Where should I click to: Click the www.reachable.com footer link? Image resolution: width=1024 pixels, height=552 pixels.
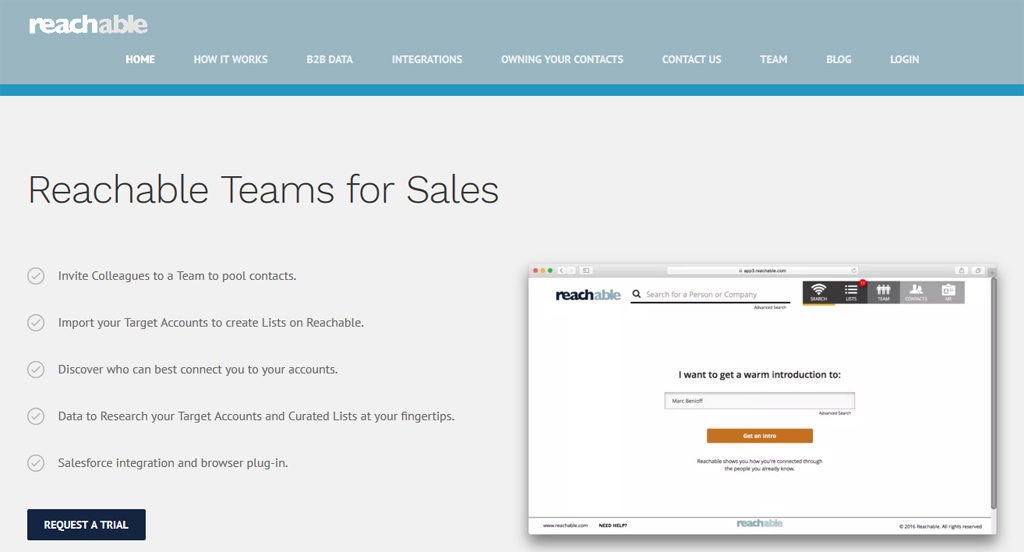click(566, 526)
